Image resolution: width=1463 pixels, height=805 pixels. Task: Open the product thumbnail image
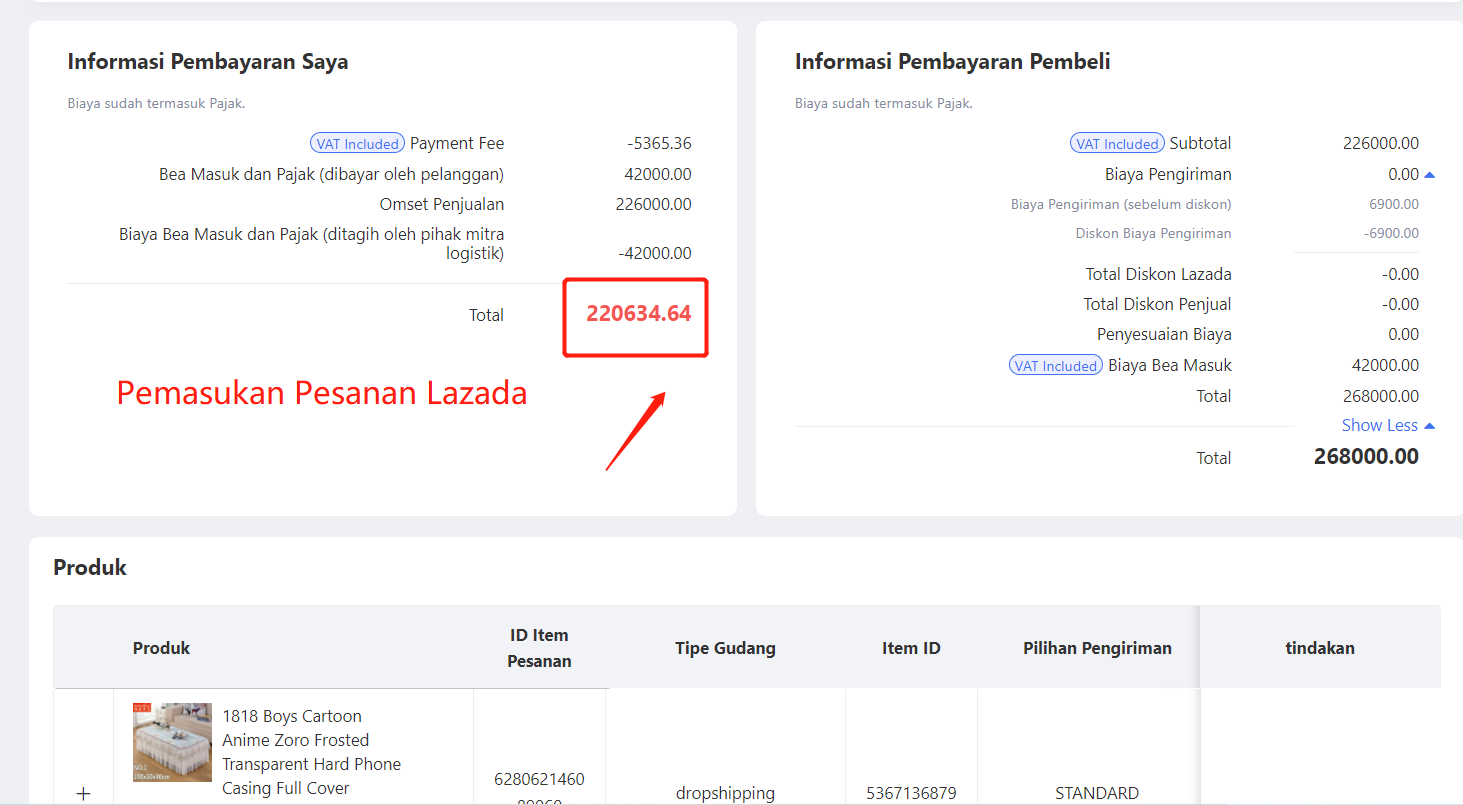[x=172, y=742]
